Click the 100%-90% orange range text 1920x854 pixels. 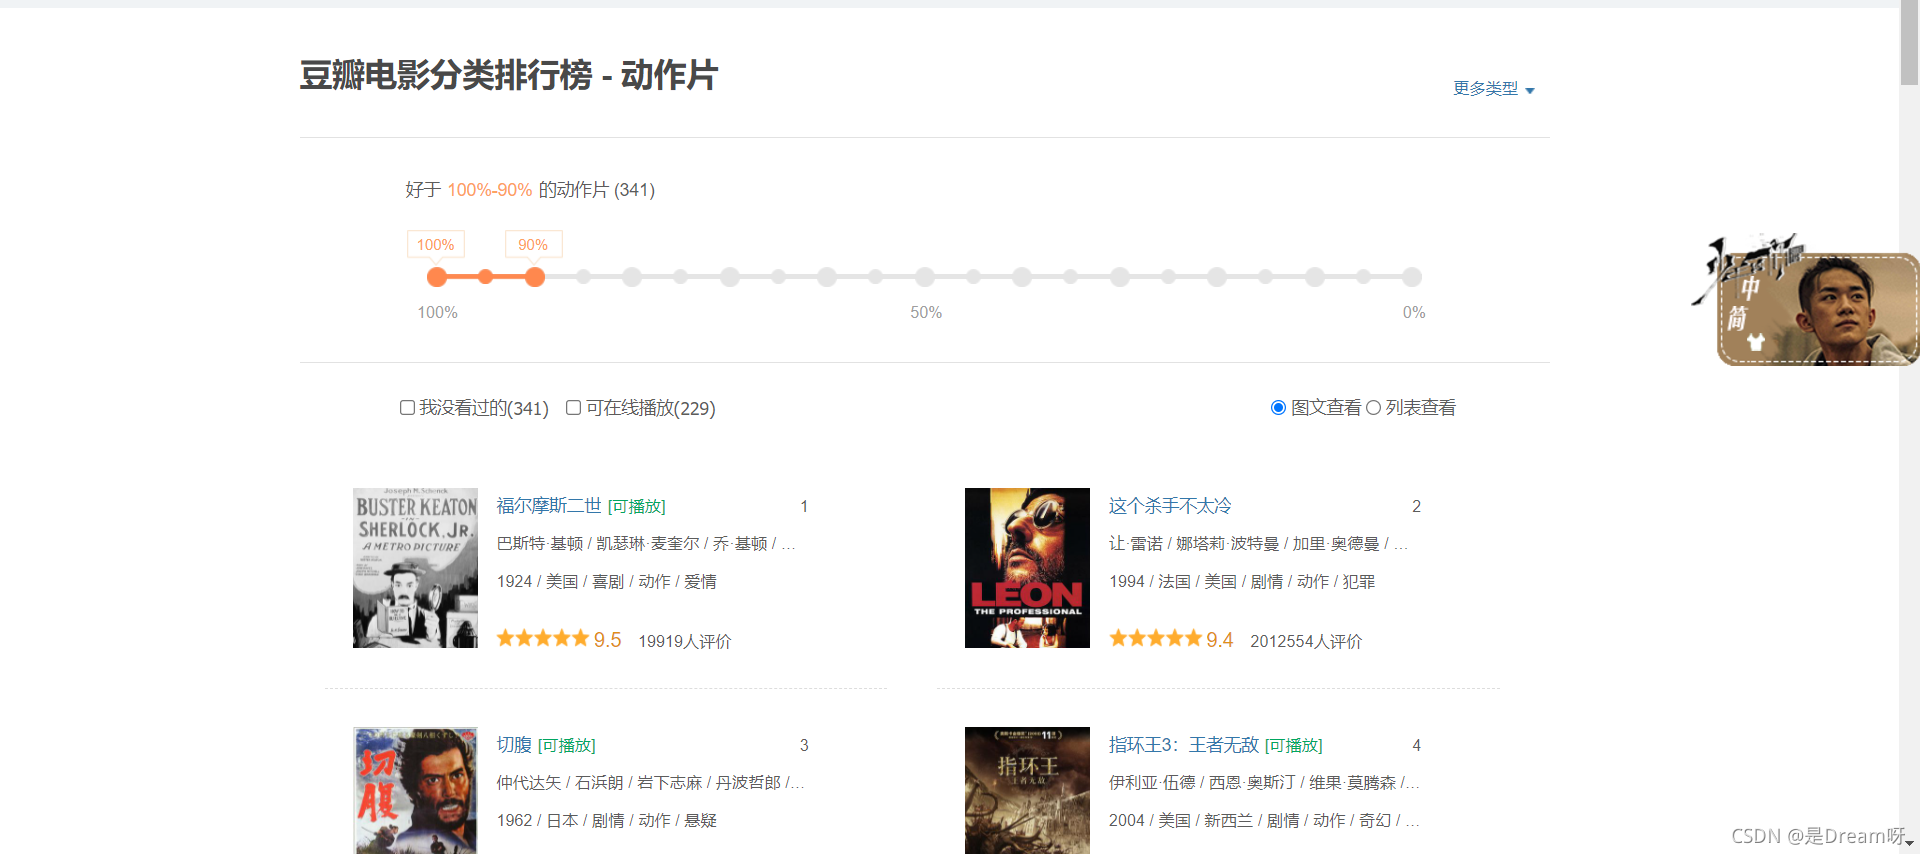[x=490, y=190]
